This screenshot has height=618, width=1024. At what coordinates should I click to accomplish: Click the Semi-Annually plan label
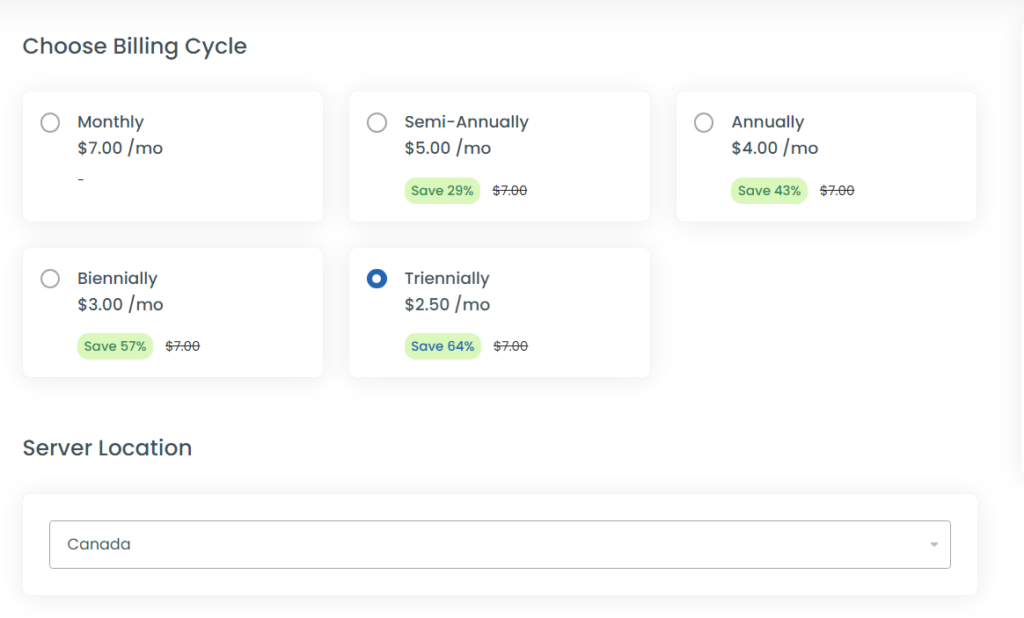pyautogui.click(x=466, y=122)
